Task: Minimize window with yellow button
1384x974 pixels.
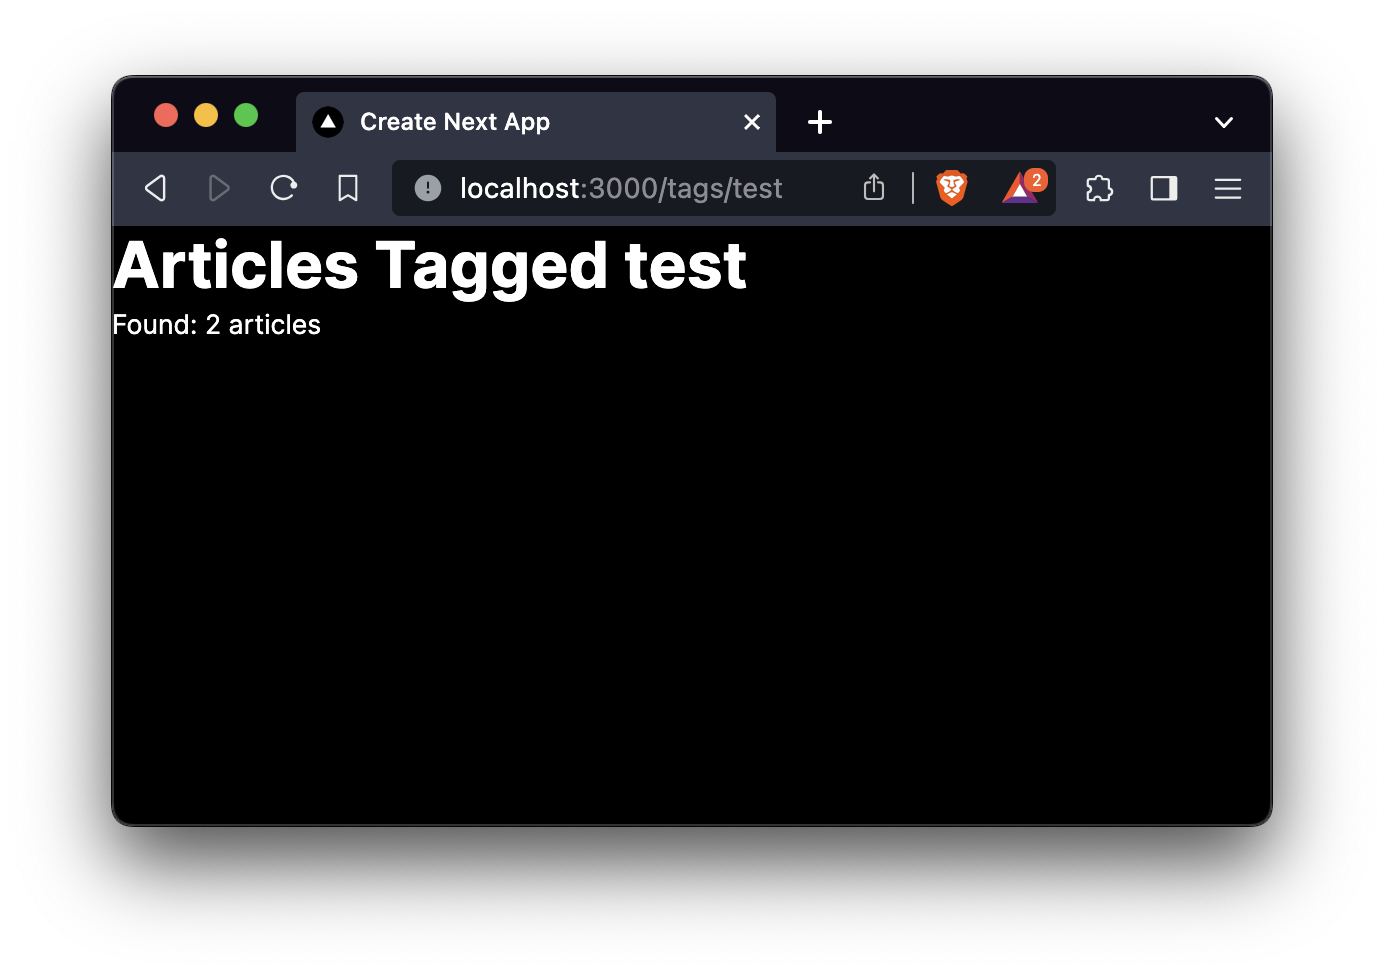Action: [x=206, y=116]
